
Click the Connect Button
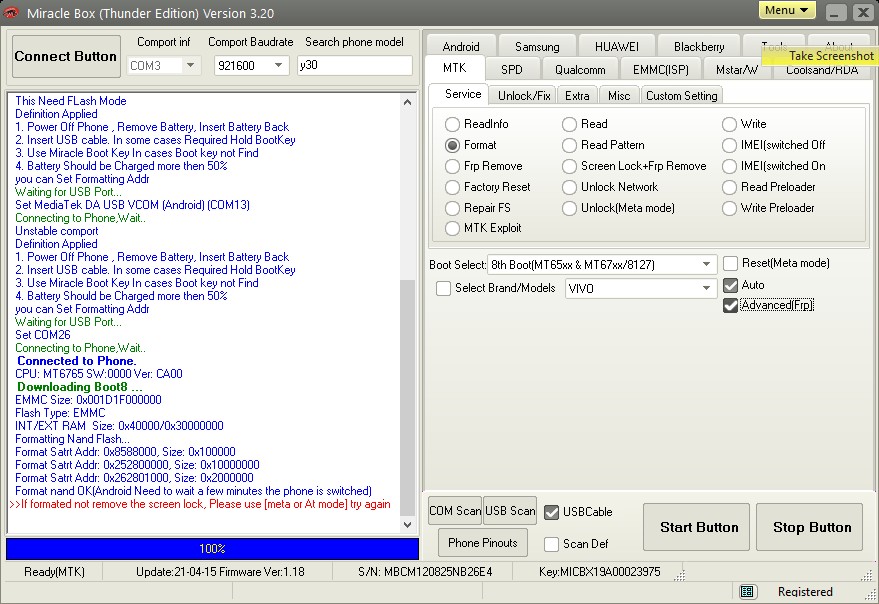tap(66, 57)
